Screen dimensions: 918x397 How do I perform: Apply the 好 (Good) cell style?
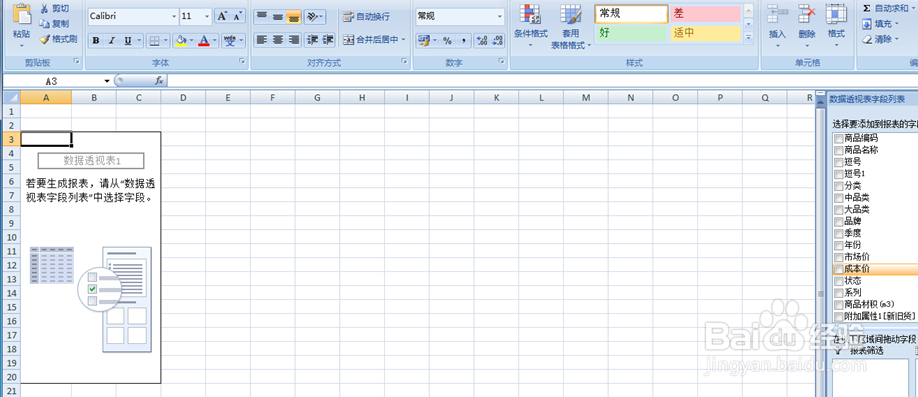631,33
